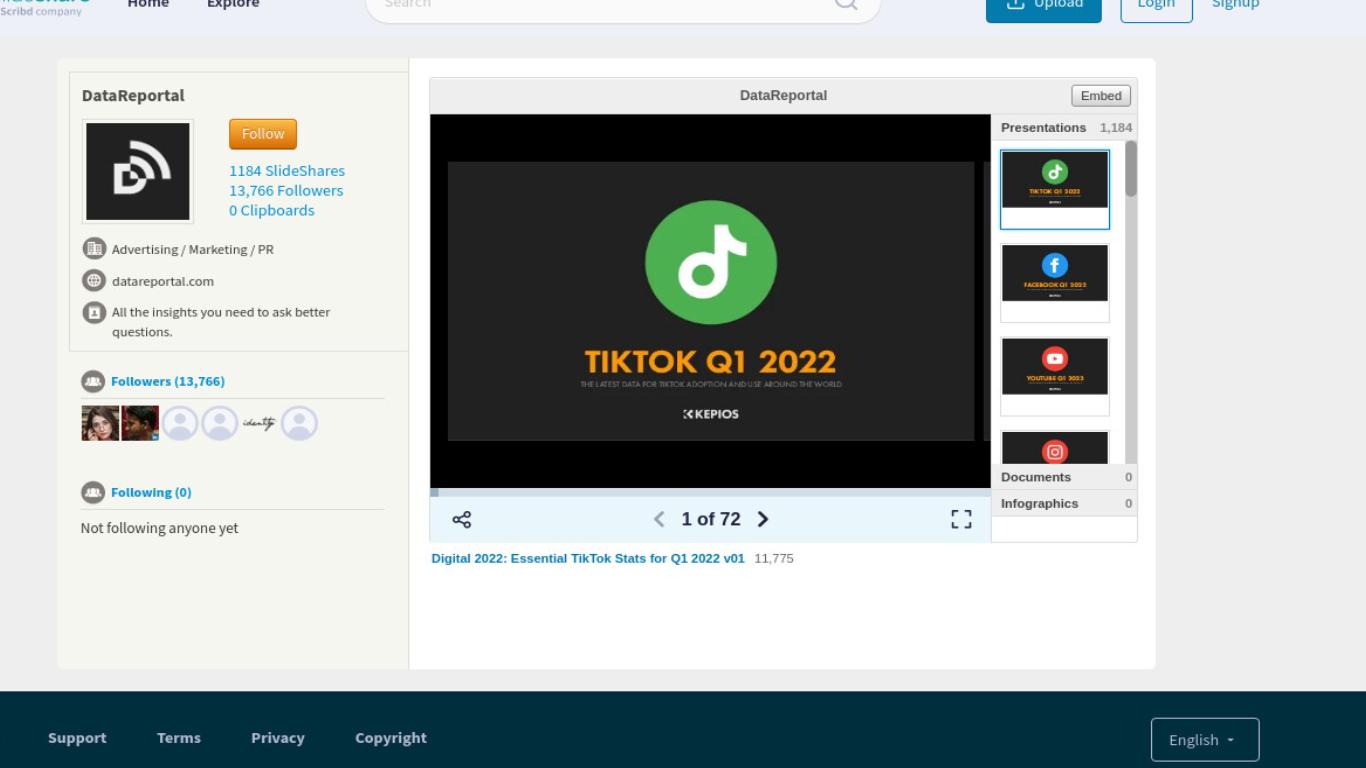Click the DataReportal title above the slideshow
This screenshot has width=1366, height=768.
click(x=783, y=96)
